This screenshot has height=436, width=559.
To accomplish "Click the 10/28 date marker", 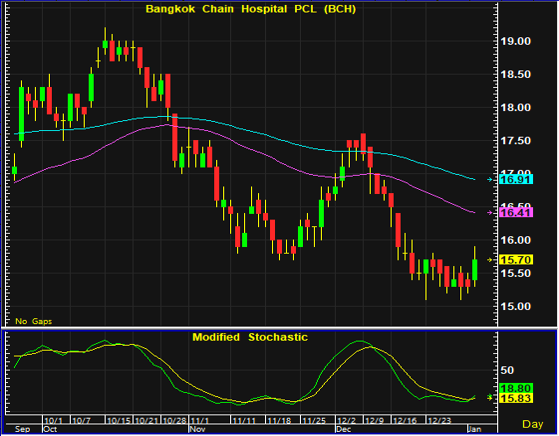I will point(175,421).
